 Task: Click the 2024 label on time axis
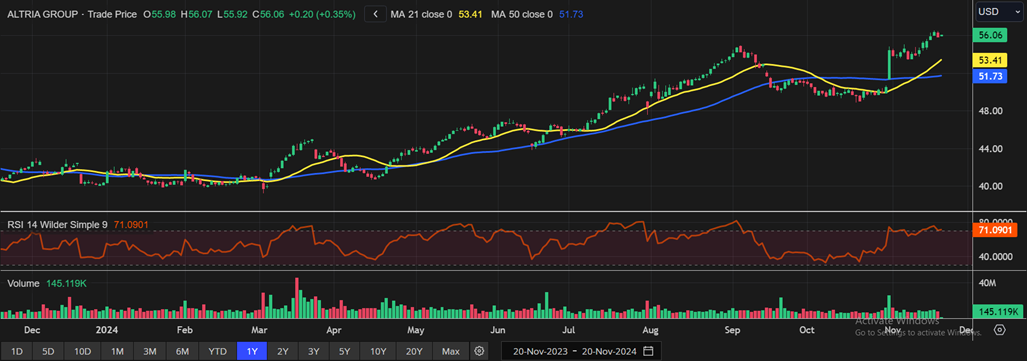[107, 330]
